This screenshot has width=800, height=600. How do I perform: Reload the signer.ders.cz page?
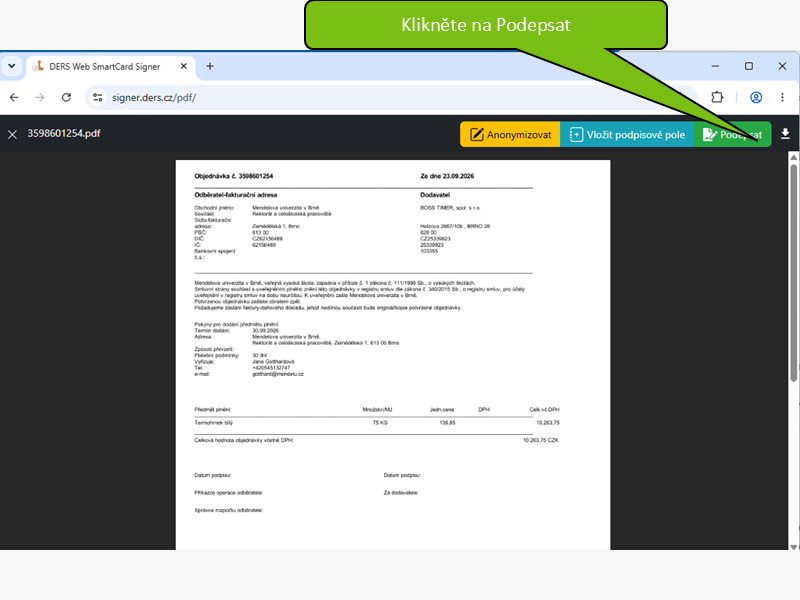pyautogui.click(x=66, y=97)
